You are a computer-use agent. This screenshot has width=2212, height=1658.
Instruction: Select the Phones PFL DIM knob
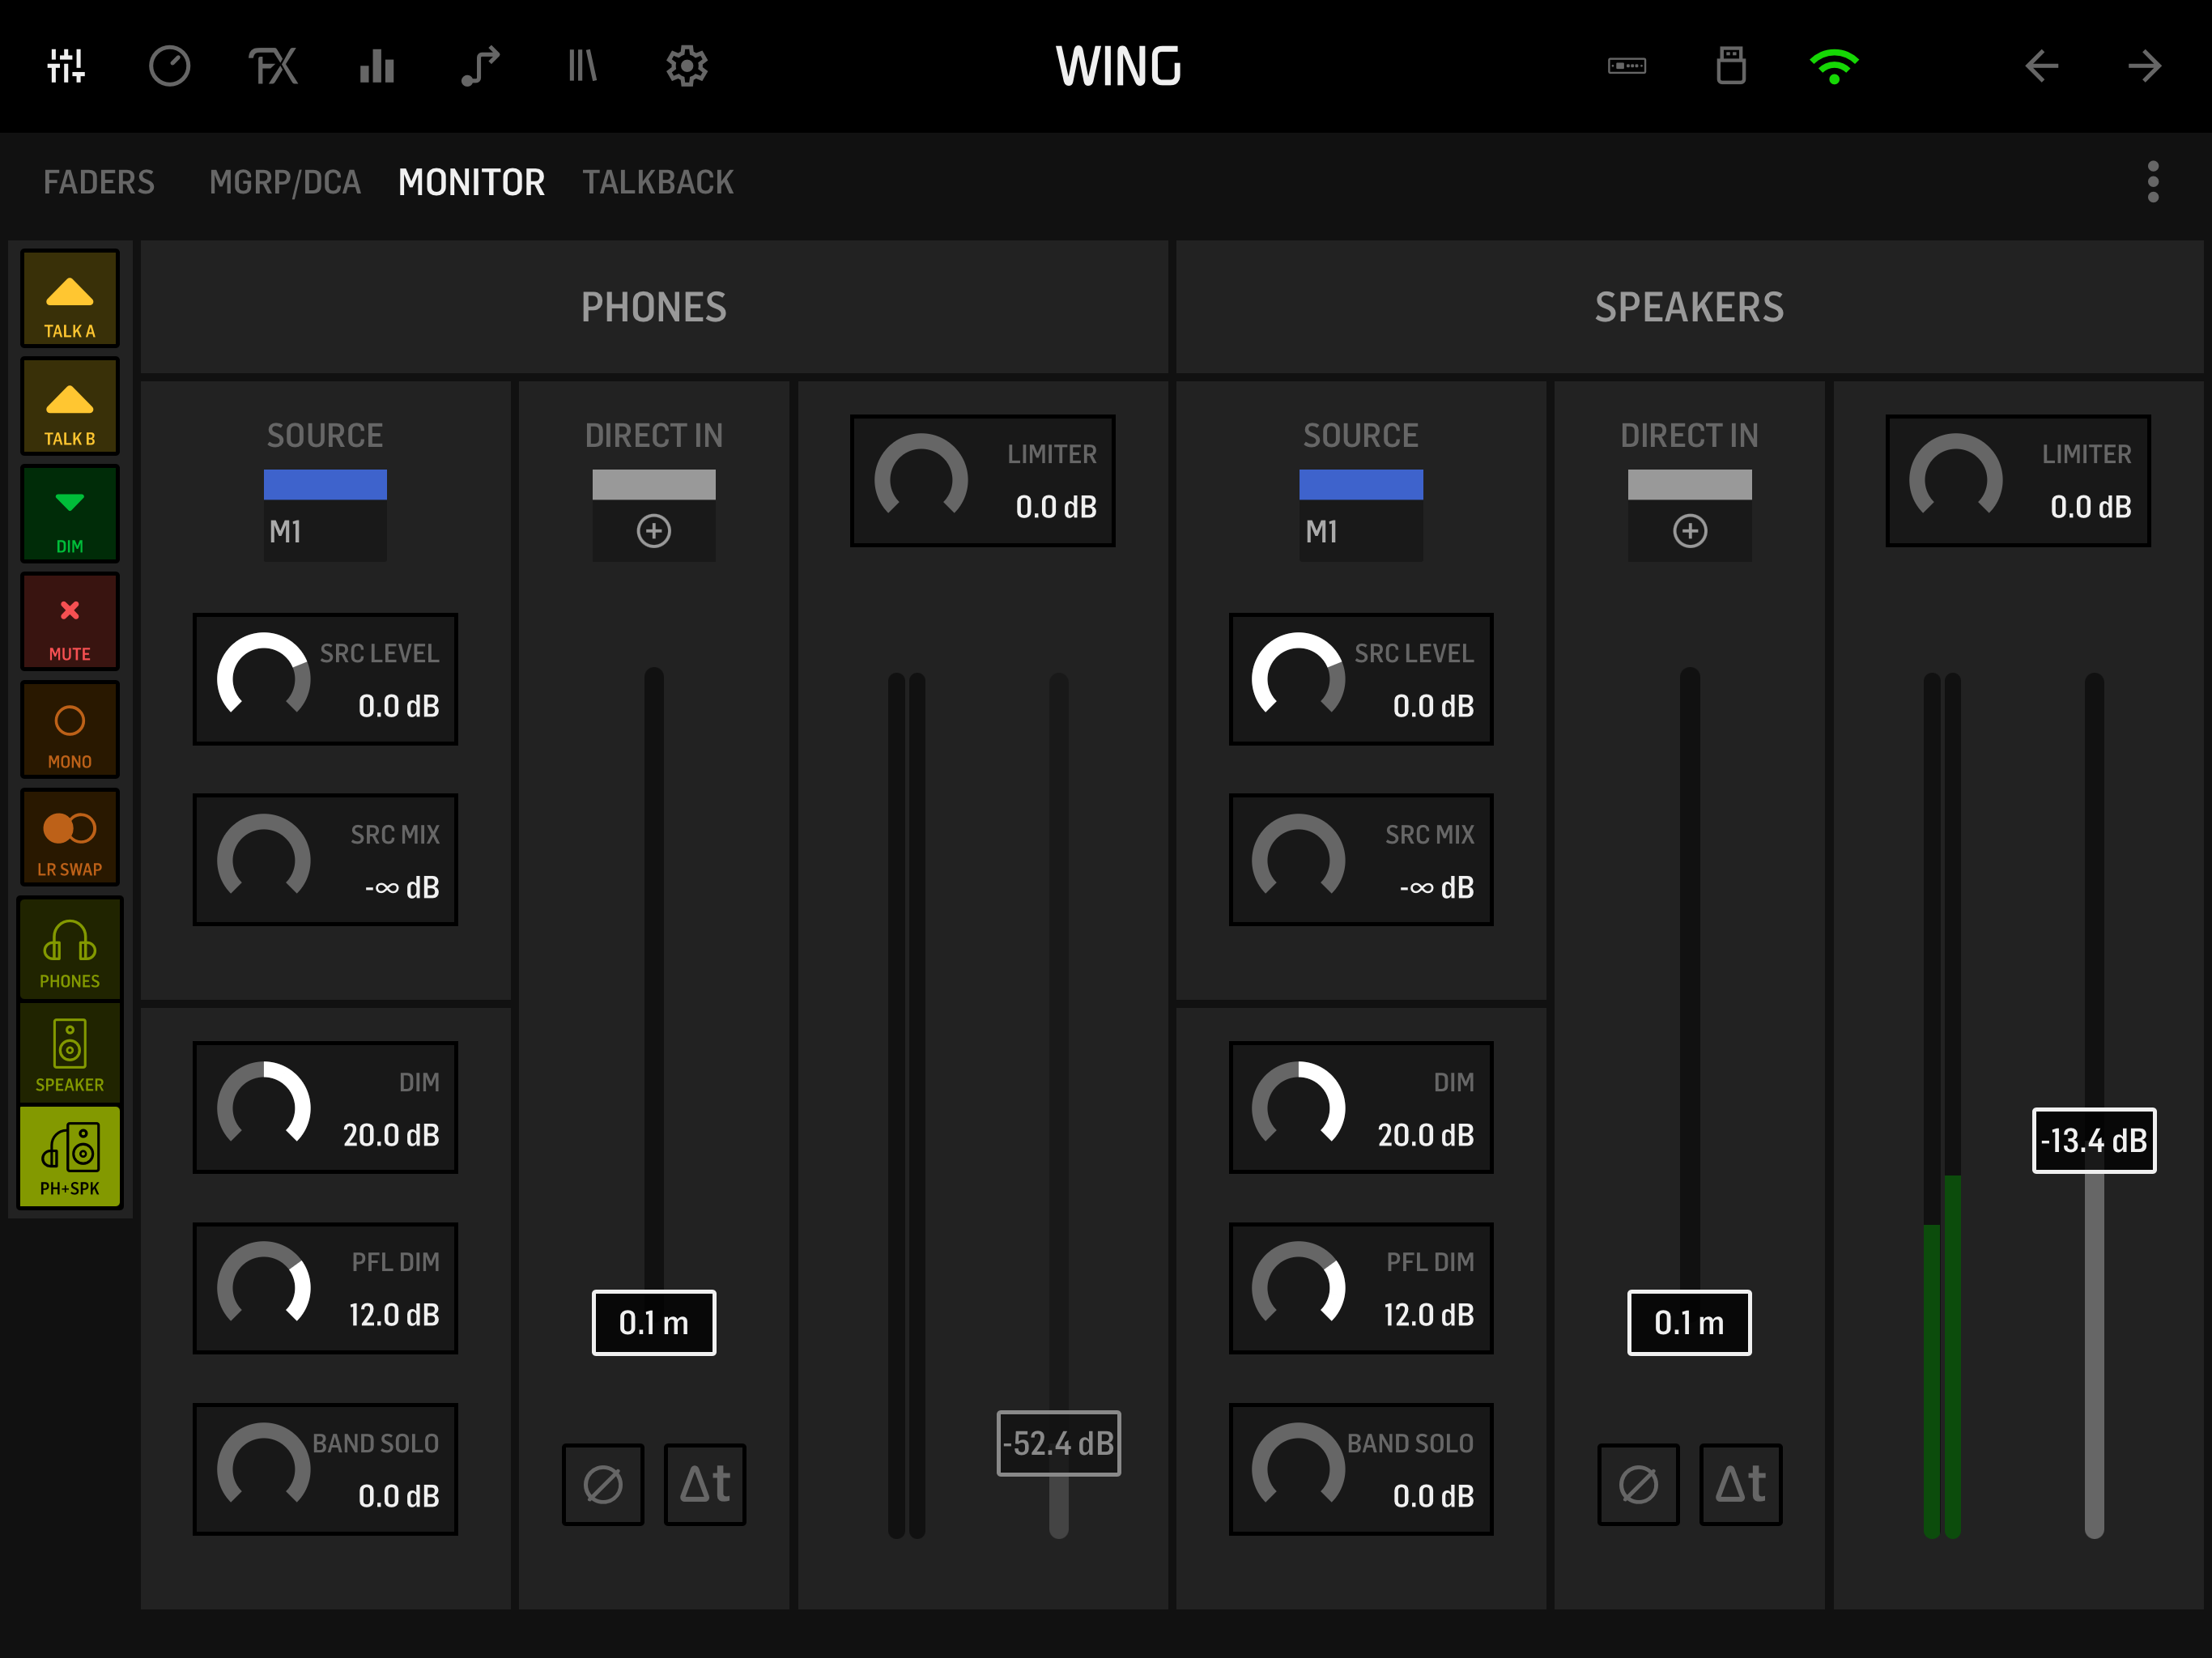tap(325, 1288)
